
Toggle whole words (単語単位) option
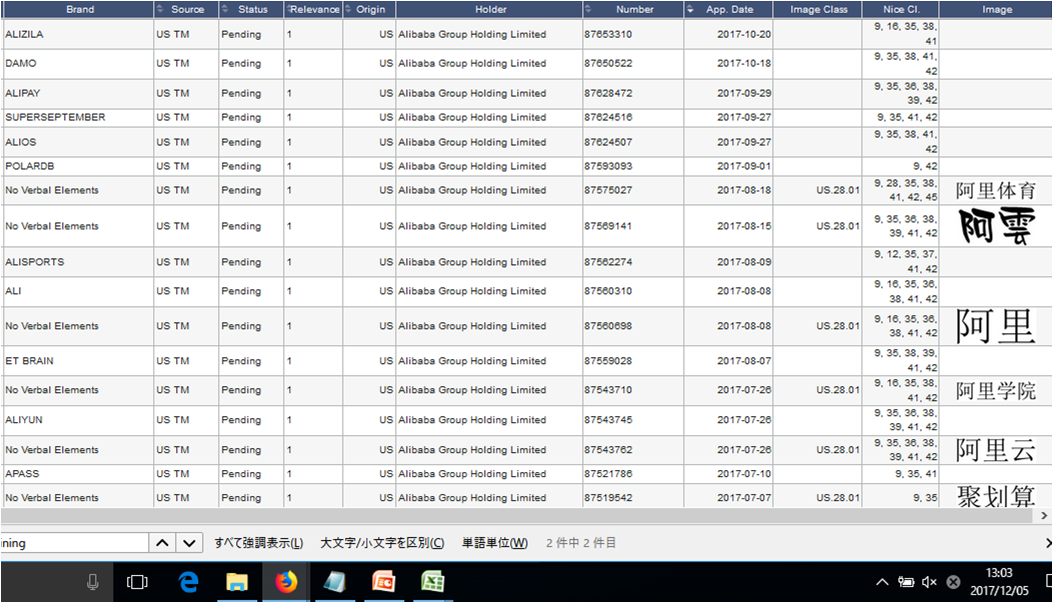pyautogui.click(x=494, y=543)
